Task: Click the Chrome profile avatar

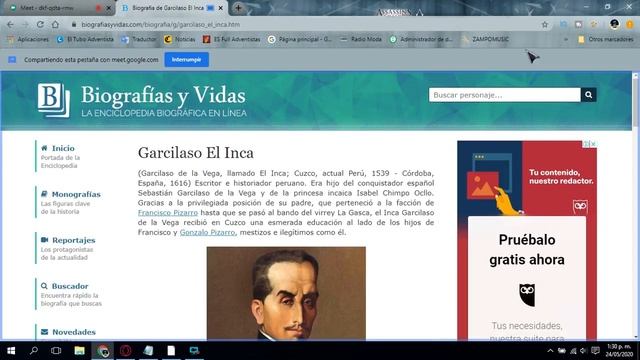Action: (x=614, y=24)
